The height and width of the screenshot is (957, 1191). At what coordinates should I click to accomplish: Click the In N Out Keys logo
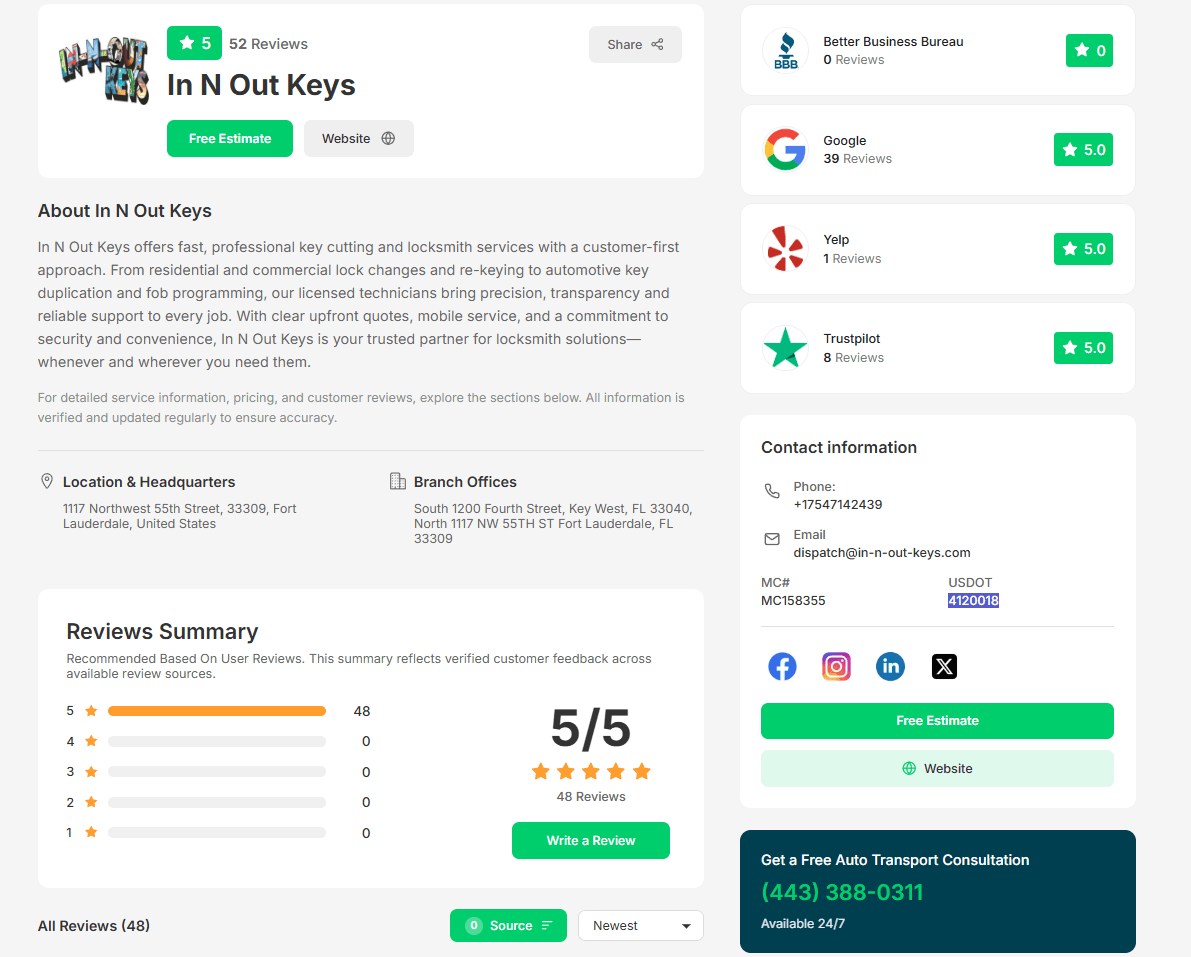[104, 70]
